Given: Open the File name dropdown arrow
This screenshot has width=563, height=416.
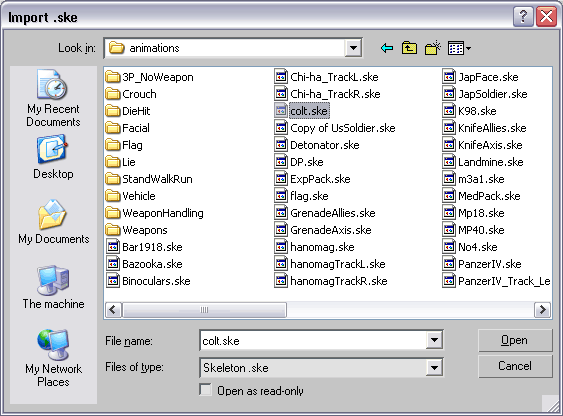Looking at the screenshot, I should pos(434,340).
